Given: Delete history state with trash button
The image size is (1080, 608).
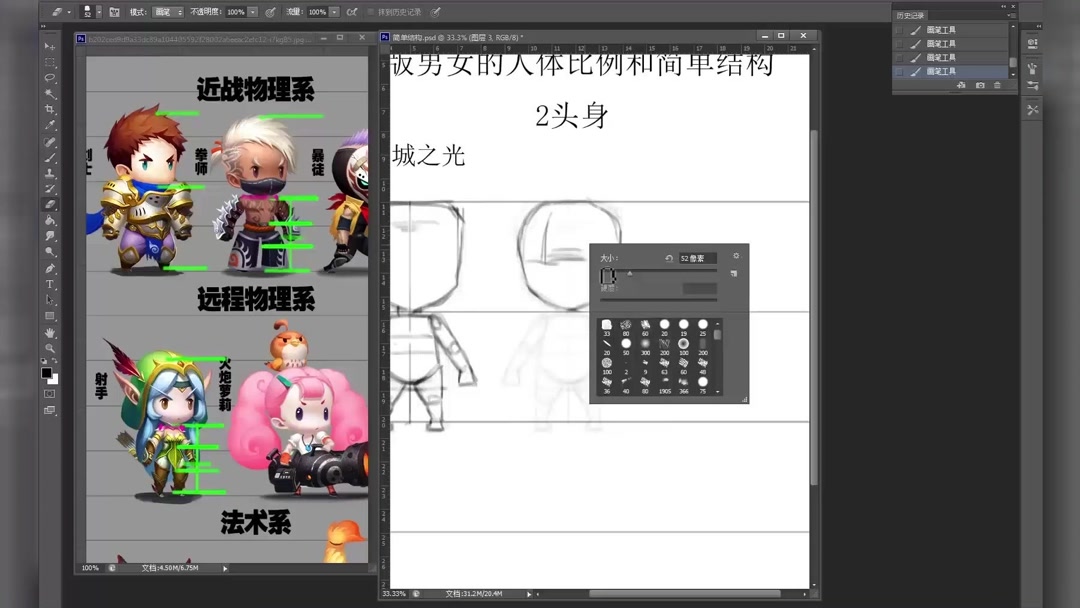Looking at the screenshot, I should pos(998,85).
